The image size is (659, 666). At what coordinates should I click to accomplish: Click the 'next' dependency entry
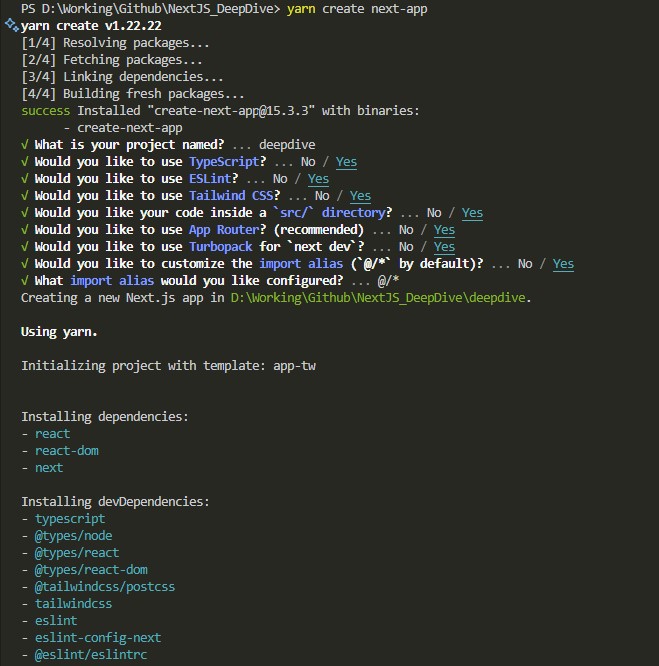[x=49, y=468]
